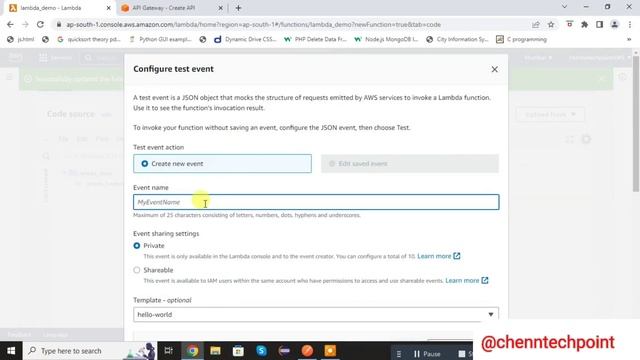Pause the screen recording

[x=427, y=353]
